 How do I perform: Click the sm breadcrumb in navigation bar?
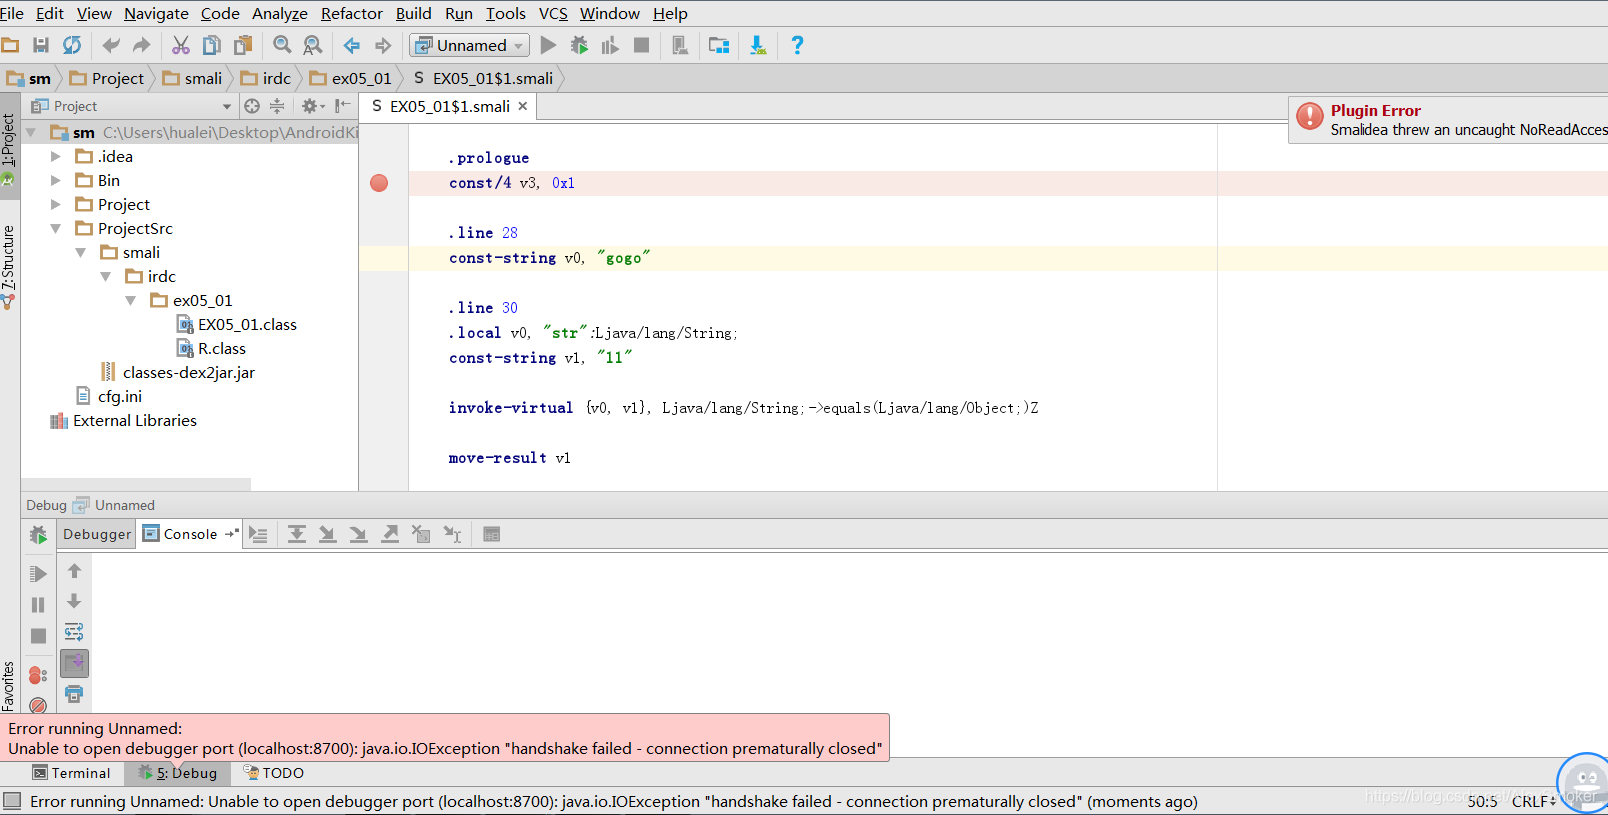(x=29, y=78)
